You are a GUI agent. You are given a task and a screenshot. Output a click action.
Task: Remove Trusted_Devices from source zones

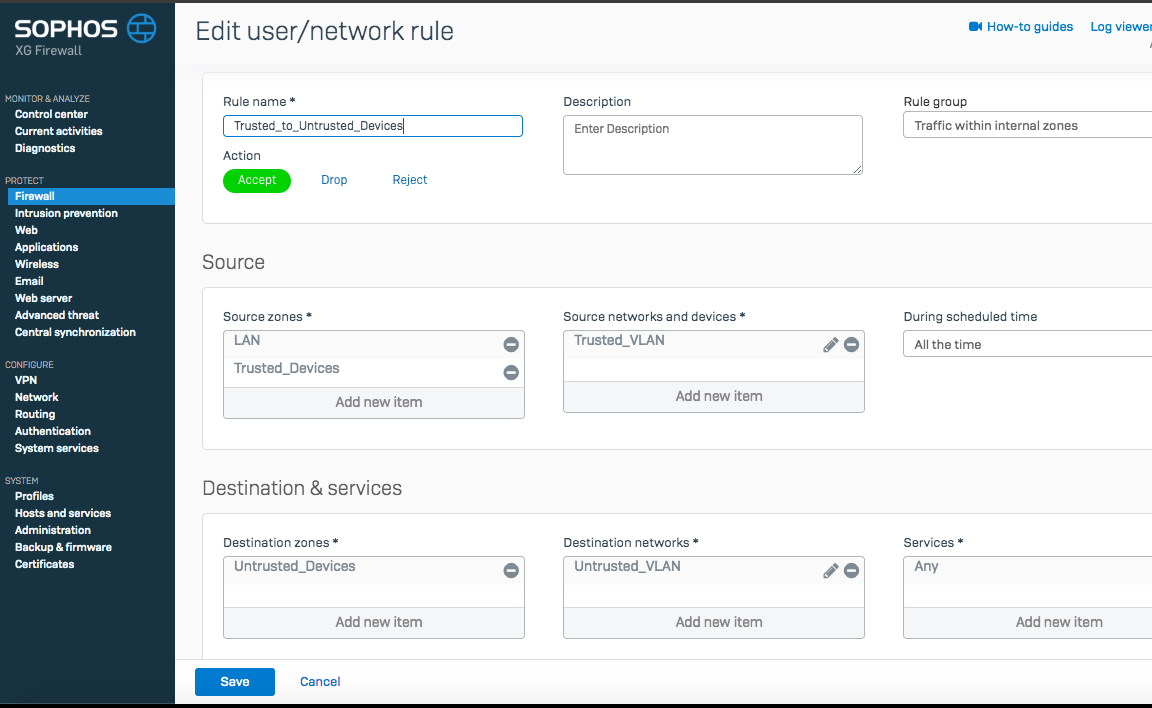point(511,373)
